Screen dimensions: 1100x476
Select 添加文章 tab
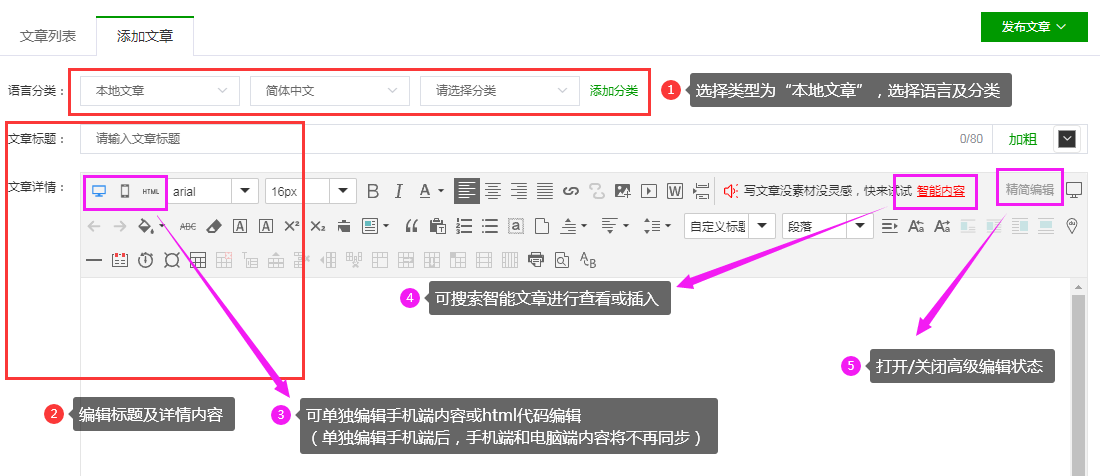(145, 36)
